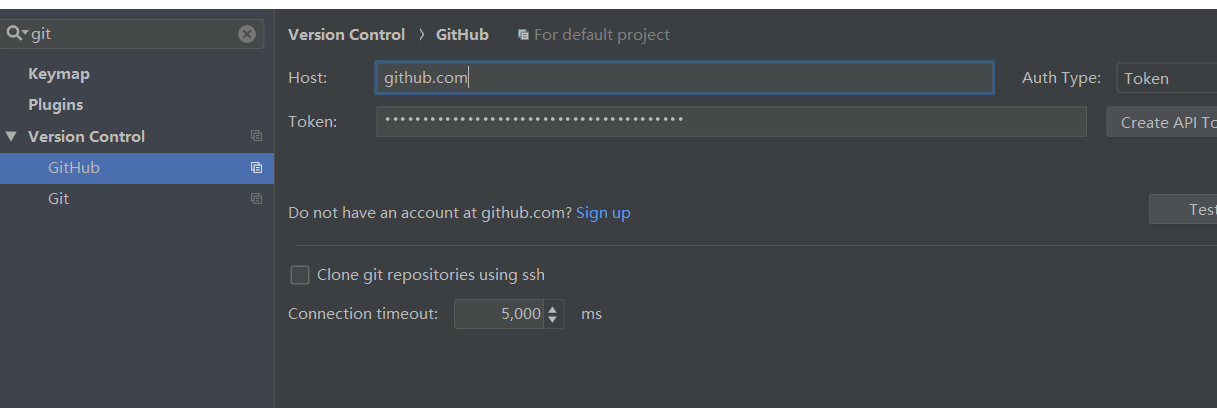Open the Plugins settings page
Image resolution: width=1217 pixels, height=408 pixels.
pyautogui.click(x=56, y=105)
